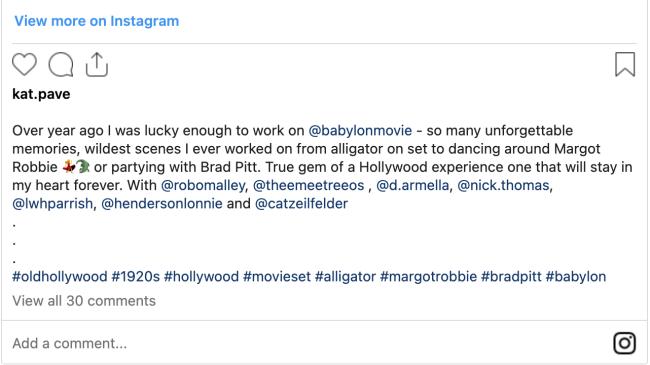Browse the #oldhollywood hashtag
Viewport: 650px width, 365px height.
[x=60, y=277]
